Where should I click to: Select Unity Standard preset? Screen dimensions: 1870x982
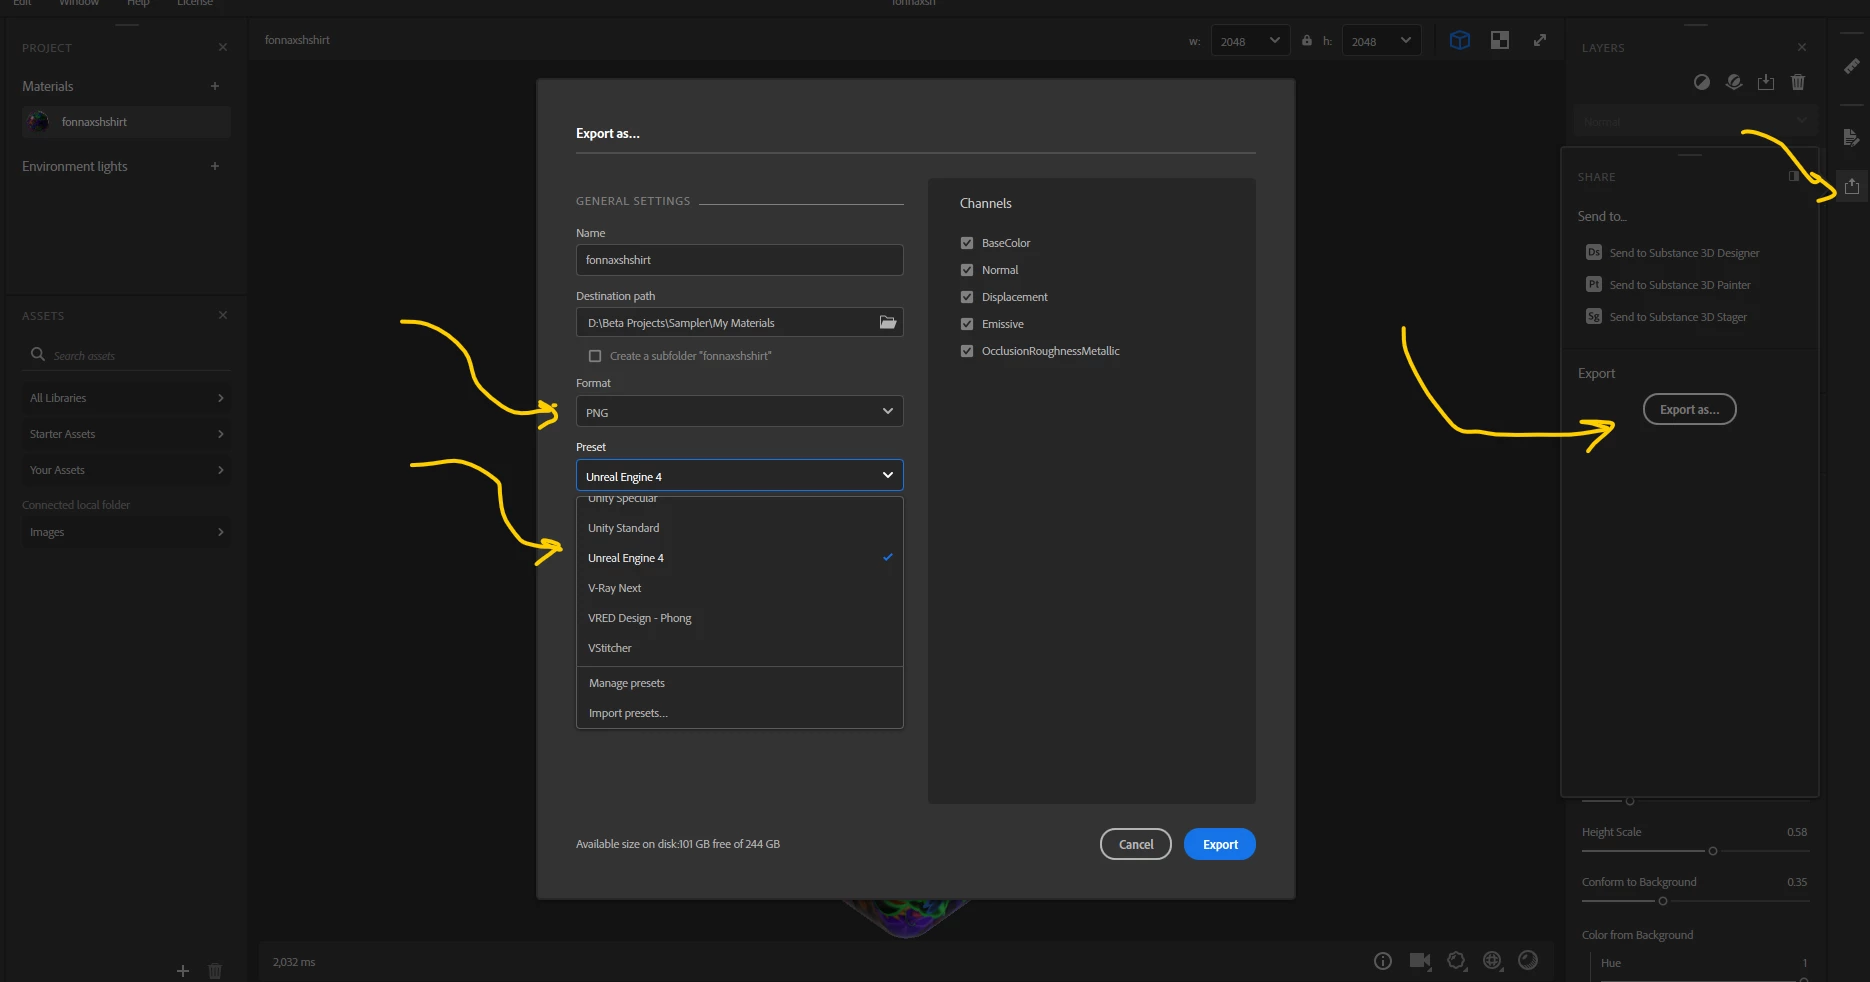click(740, 528)
